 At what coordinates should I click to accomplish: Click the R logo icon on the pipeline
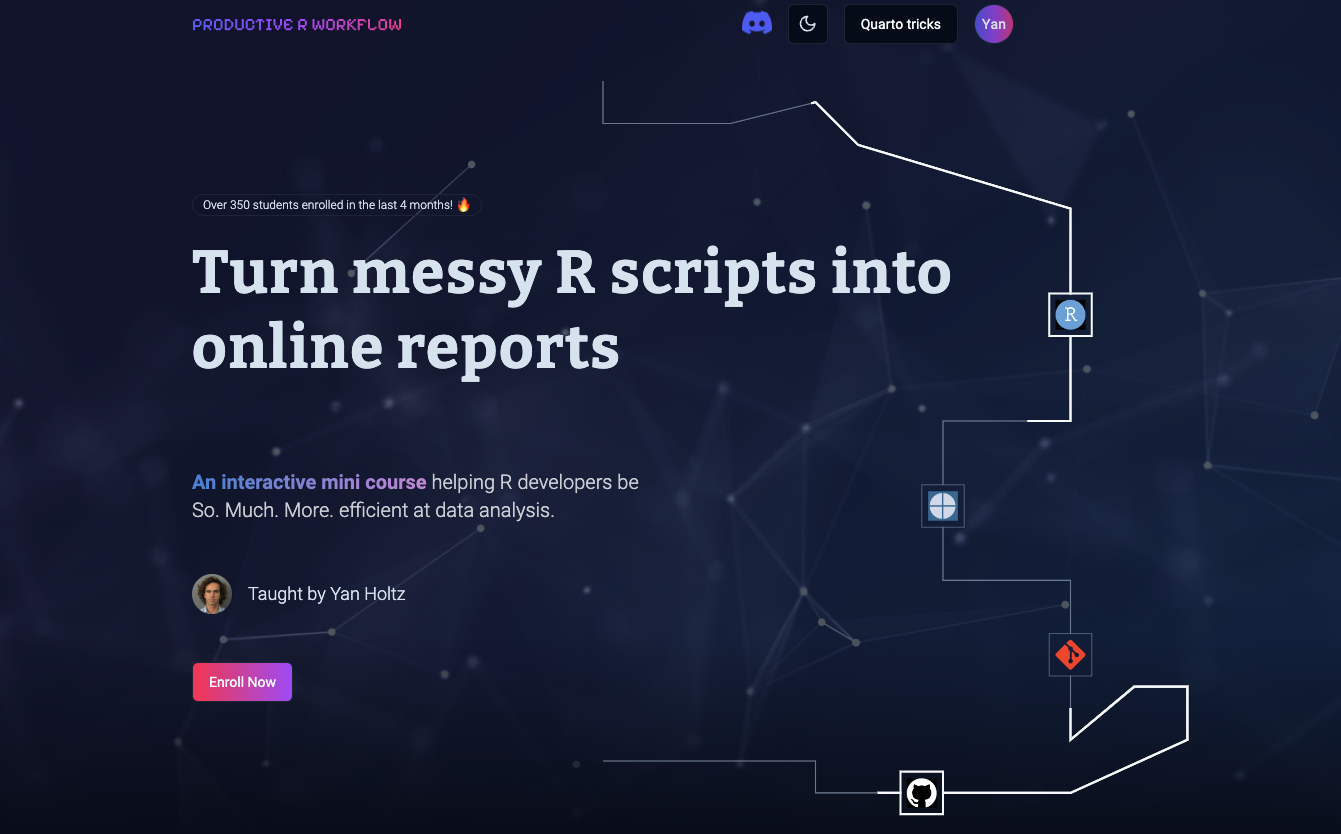(1069, 315)
